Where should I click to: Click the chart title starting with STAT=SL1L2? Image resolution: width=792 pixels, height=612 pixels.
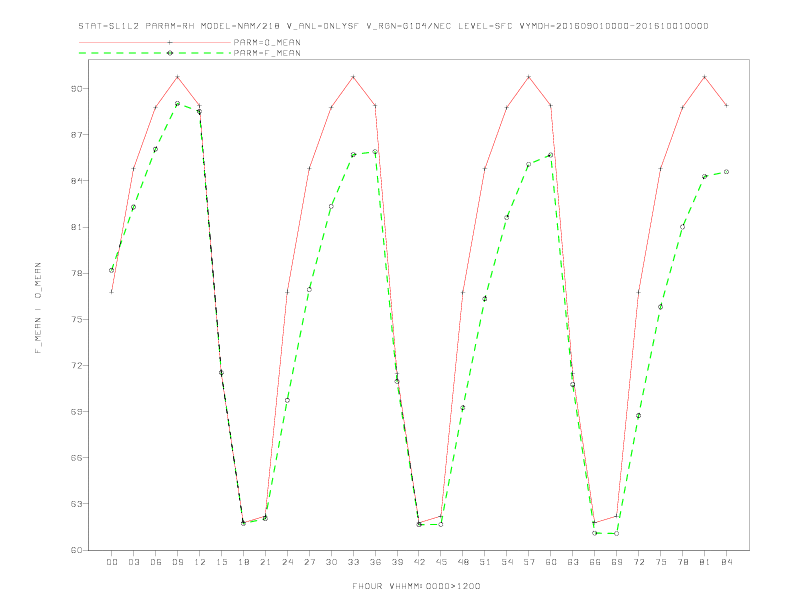(393, 26)
